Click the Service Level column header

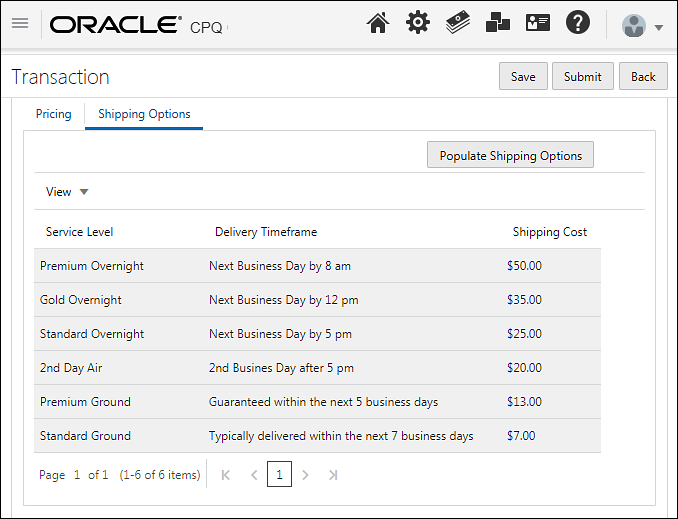pos(79,232)
